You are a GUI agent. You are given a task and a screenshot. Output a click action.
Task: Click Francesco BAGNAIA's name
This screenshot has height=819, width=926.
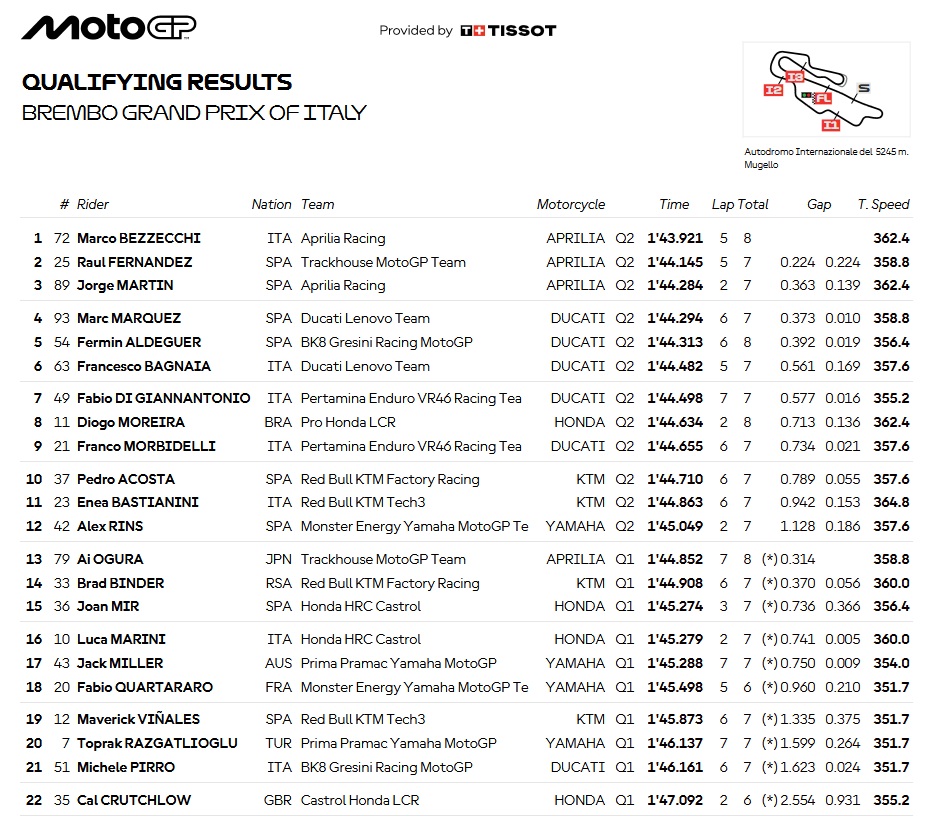(144, 366)
